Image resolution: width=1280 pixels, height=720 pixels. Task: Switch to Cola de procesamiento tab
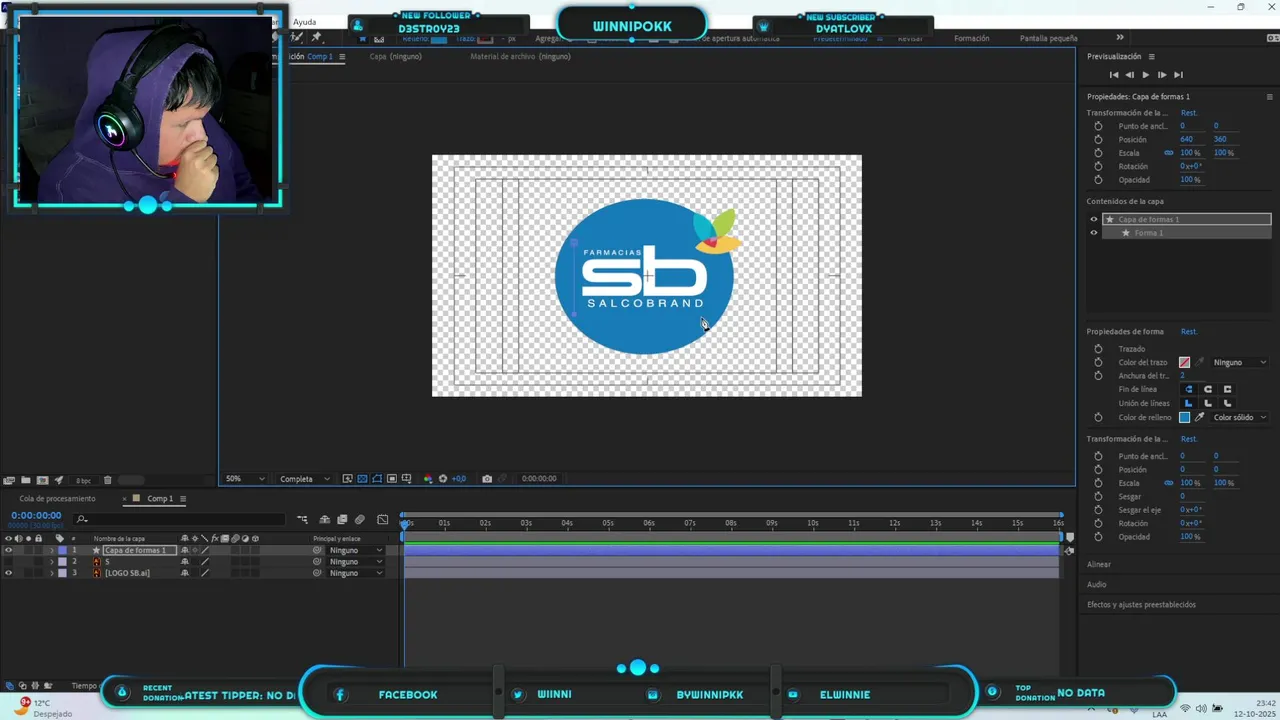coord(57,499)
